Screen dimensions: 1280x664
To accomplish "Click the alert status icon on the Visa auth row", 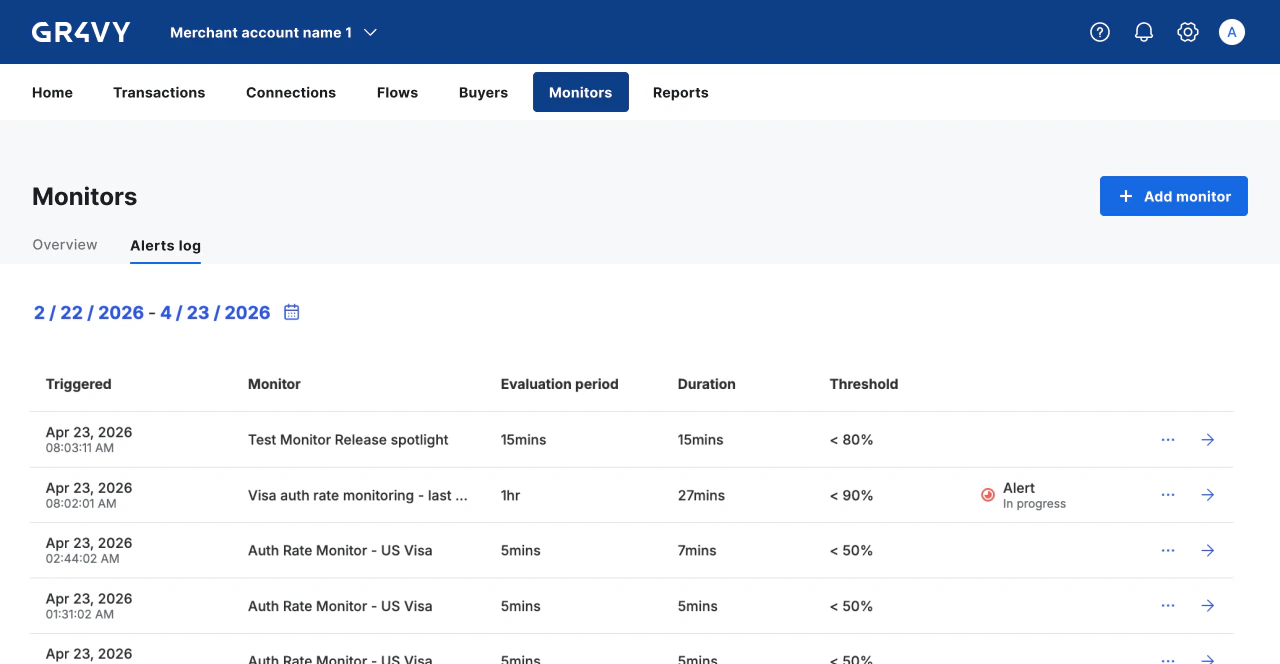I will 988,494.
